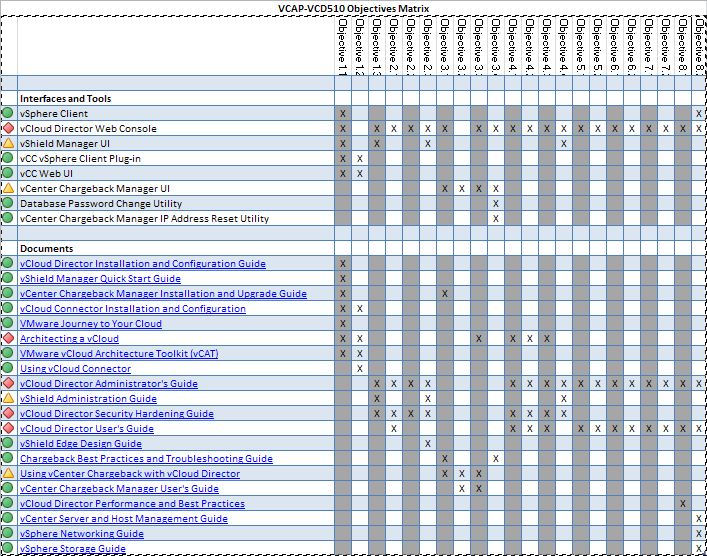Open vShield Manager Quick Start Guide link
Screen dimensions: 707x556
click(x=100, y=279)
